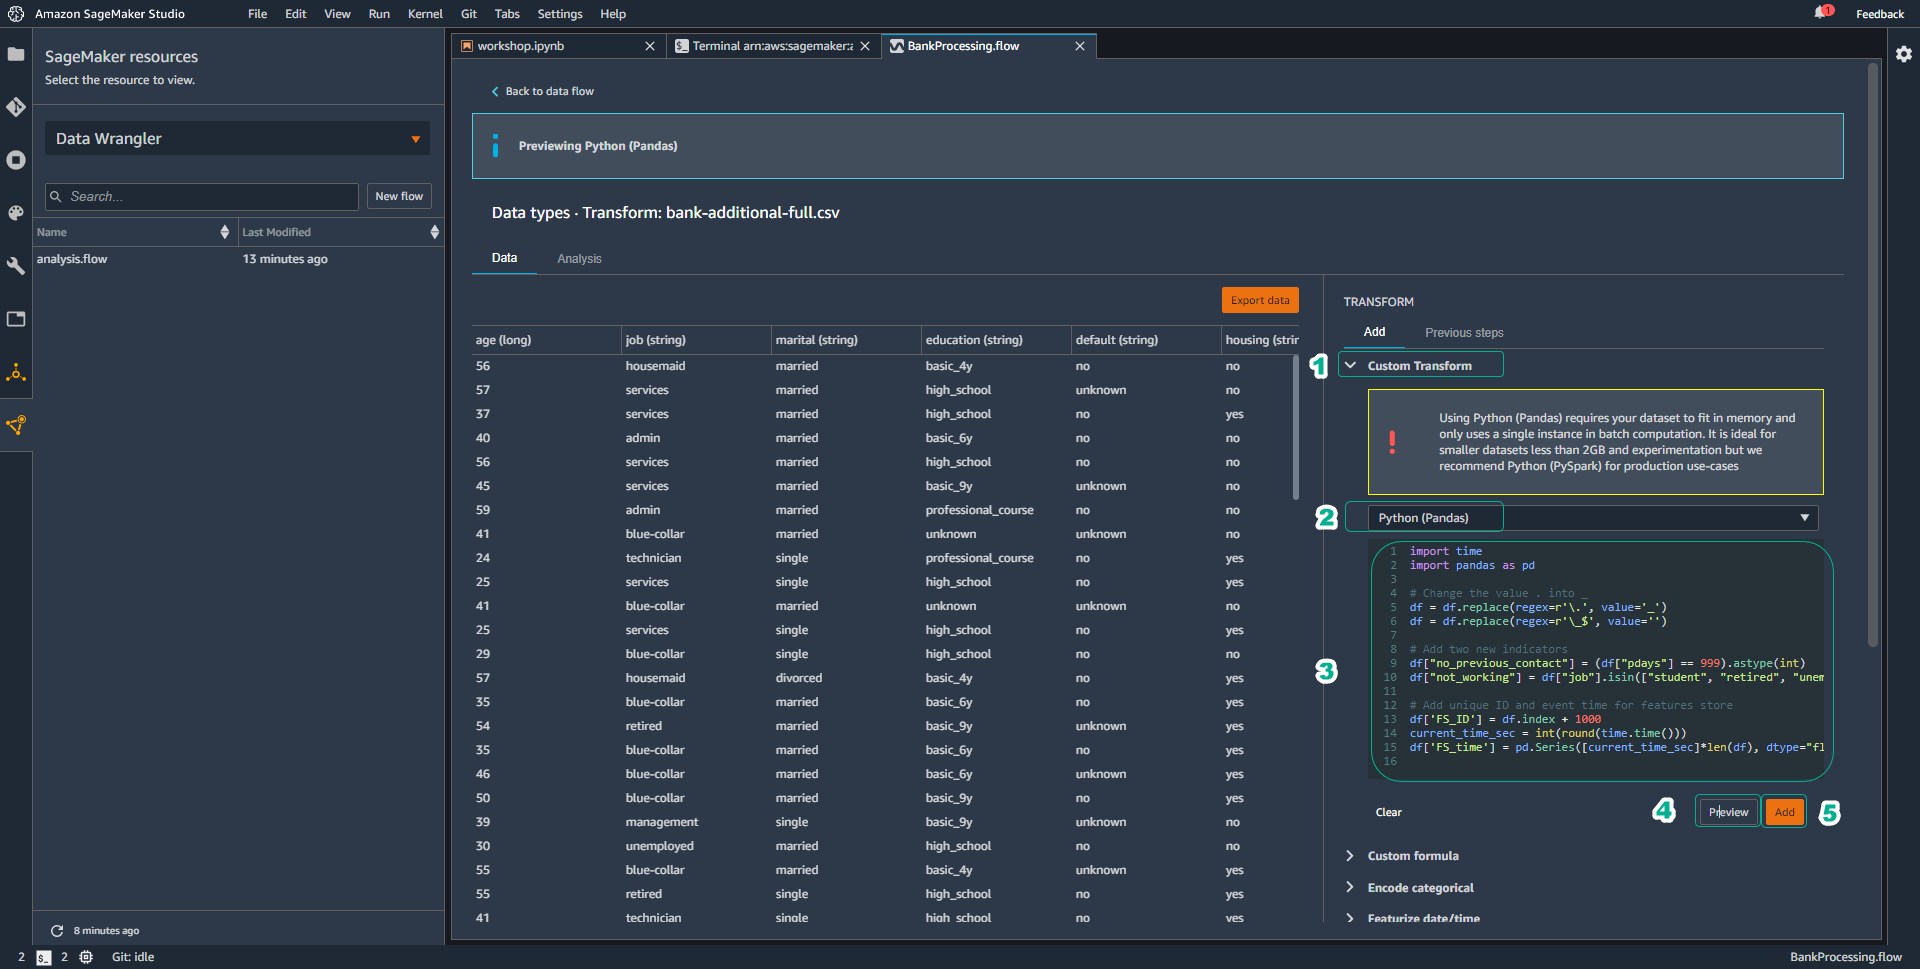Click the Terminal tab's terminal icon
This screenshot has width=1920, height=969.
682,46
